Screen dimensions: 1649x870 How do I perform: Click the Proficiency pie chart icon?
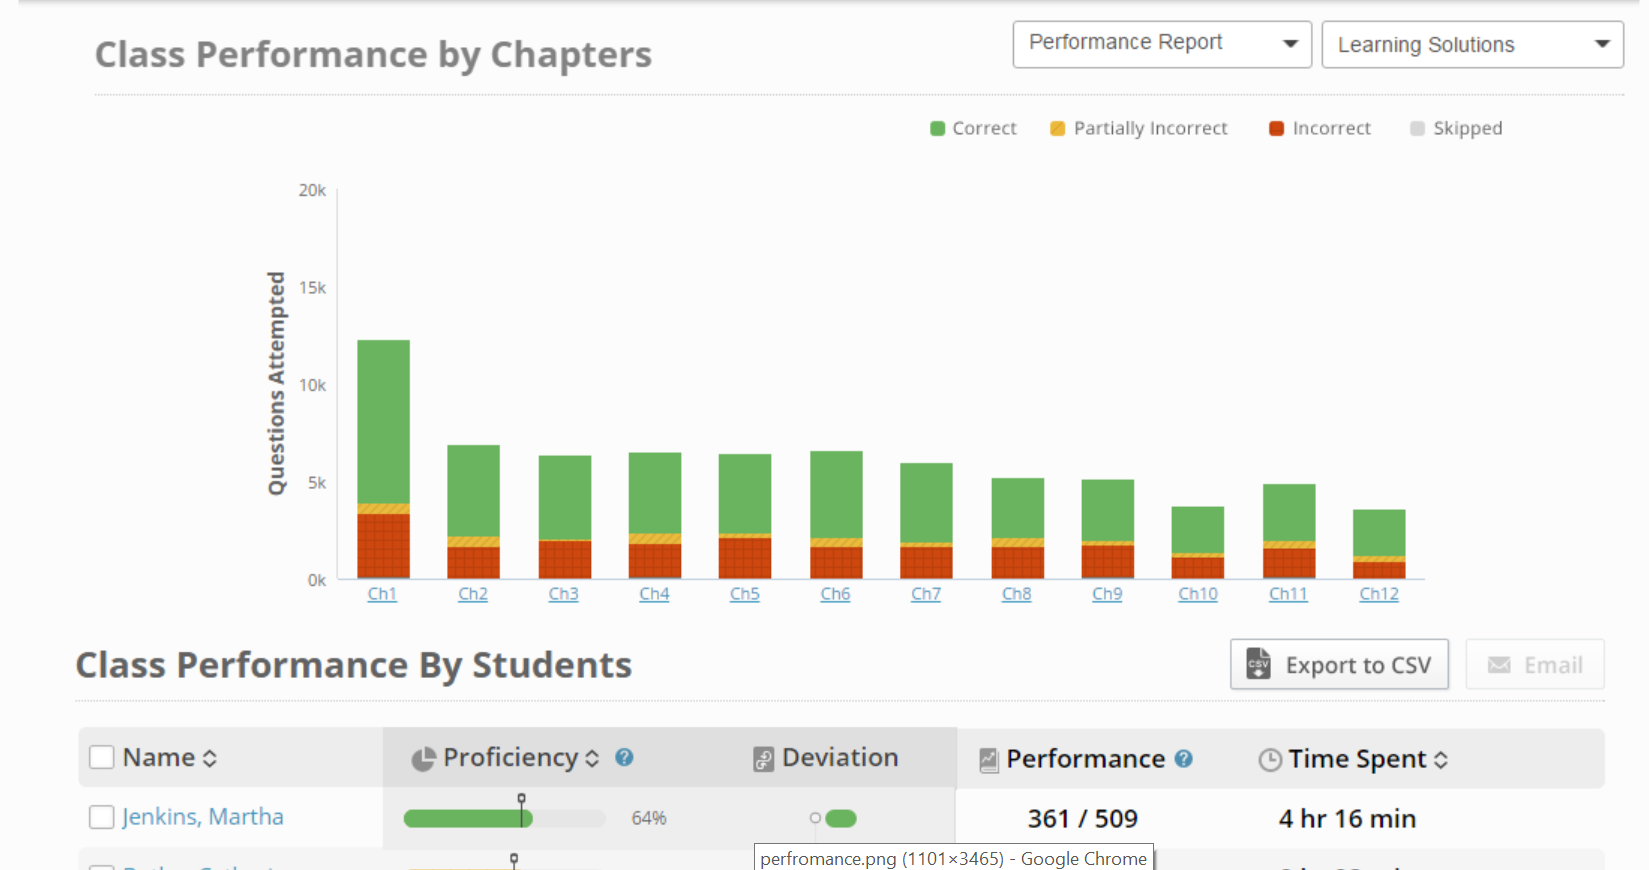tap(423, 759)
